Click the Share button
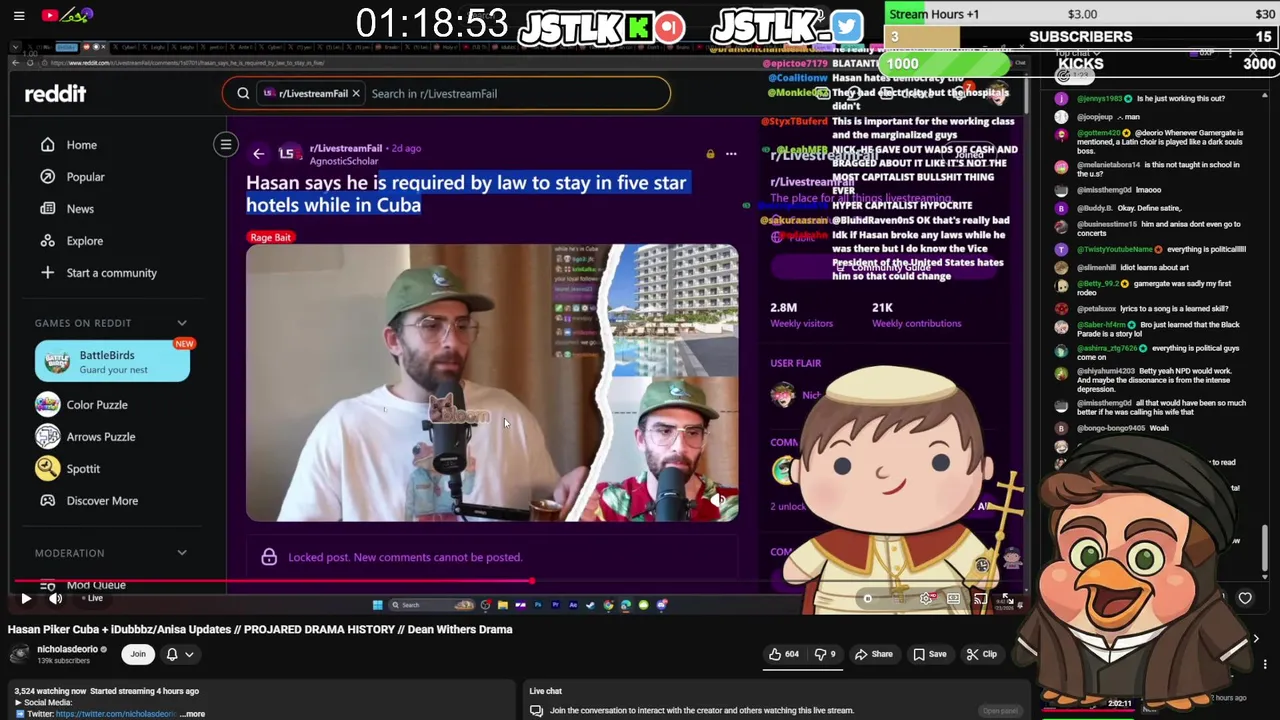 coord(873,654)
